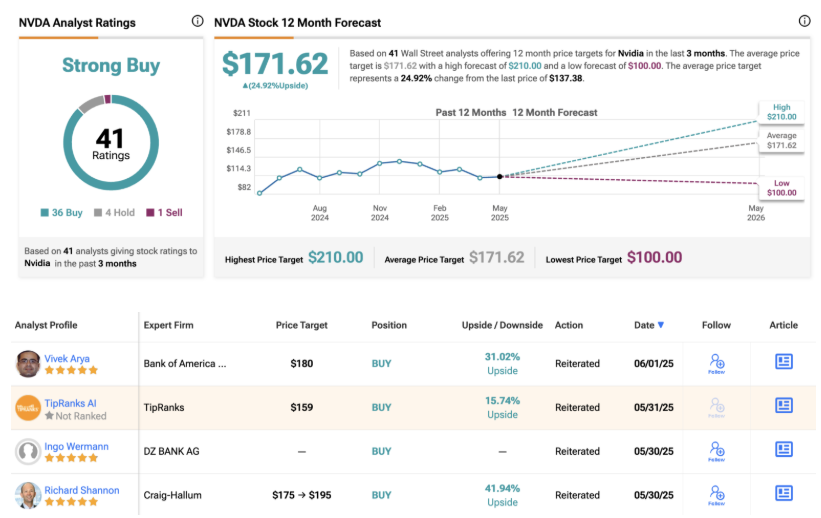Click the Follow column header
Viewport: 821px width, 518px height.
click(716, 325)
